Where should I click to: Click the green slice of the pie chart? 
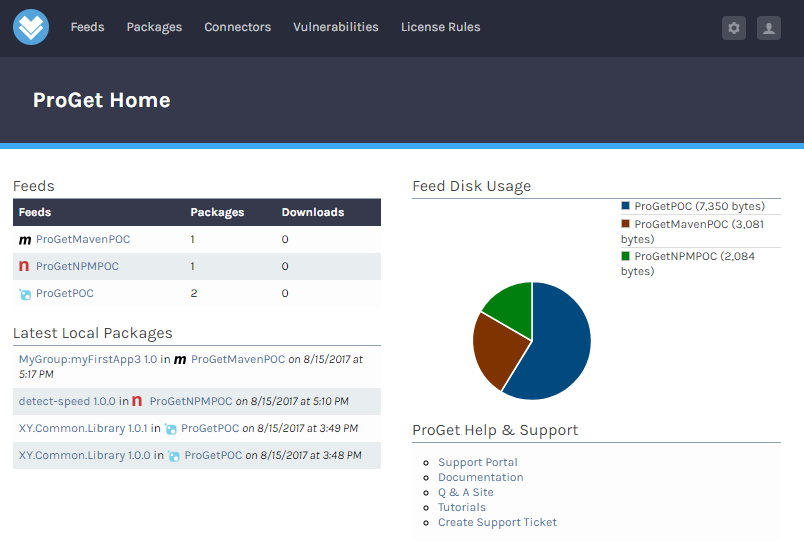tap(510, 304)
